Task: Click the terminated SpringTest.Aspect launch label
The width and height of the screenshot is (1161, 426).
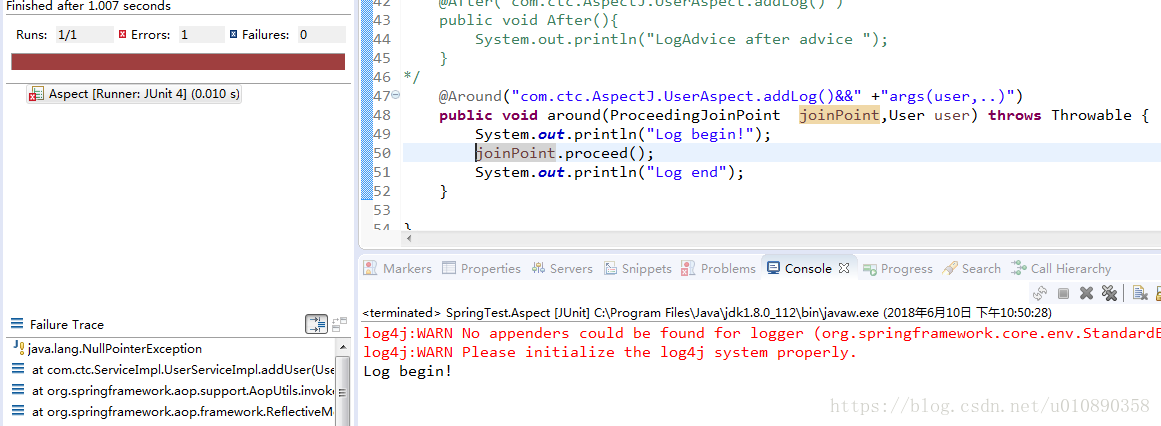Action: coord(707,313)
